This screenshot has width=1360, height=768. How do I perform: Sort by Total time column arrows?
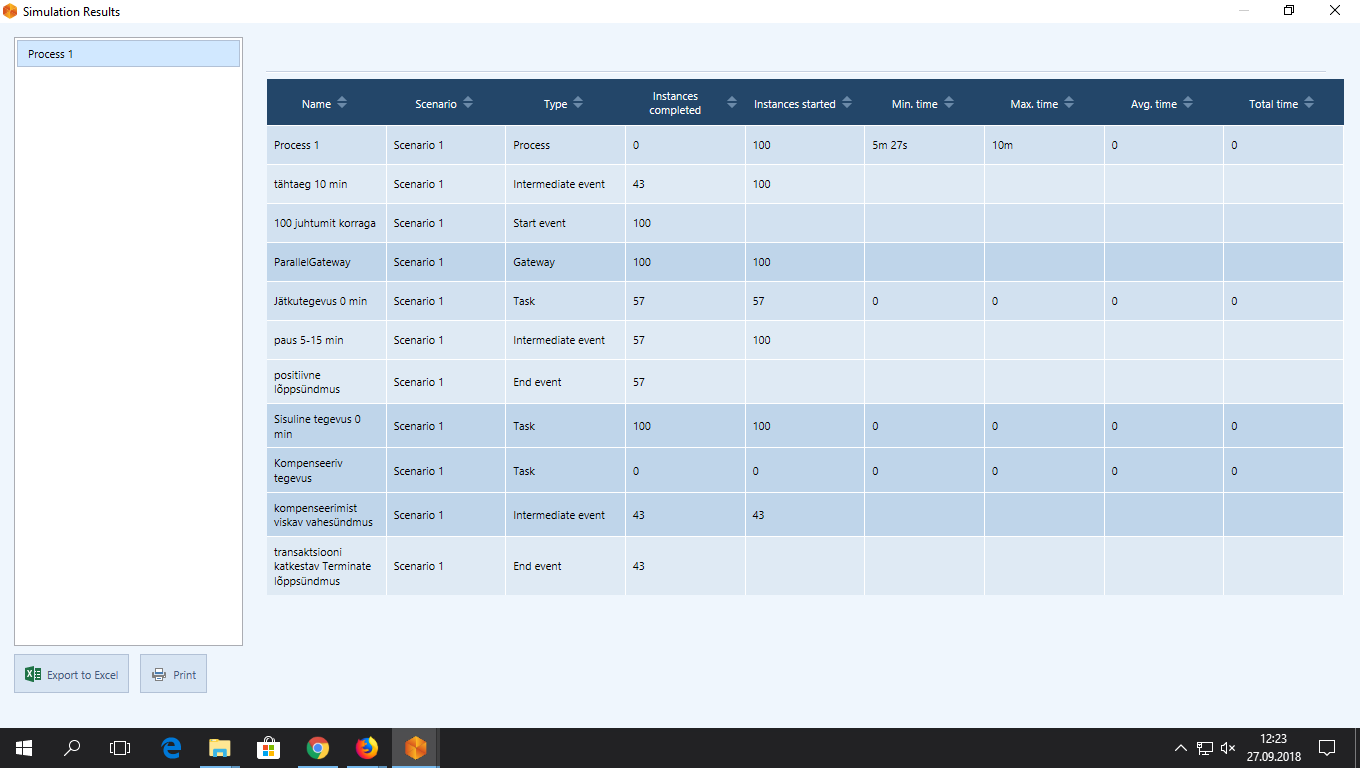[x=1309, y=103]
